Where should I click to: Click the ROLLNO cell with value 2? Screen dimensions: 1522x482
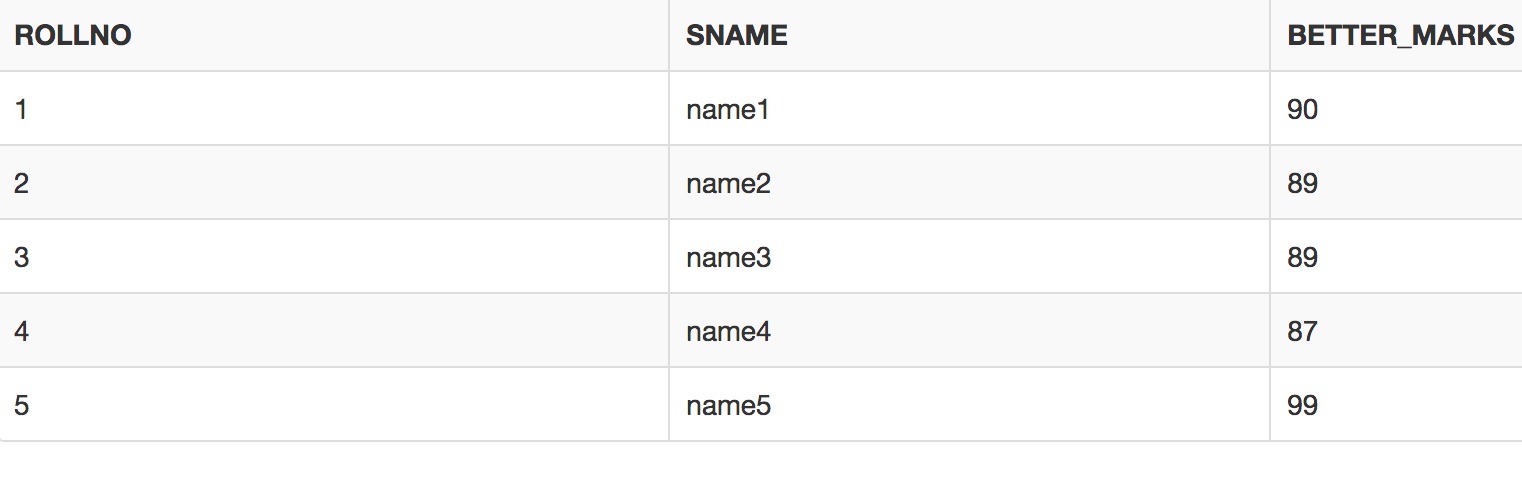[334, 182]
